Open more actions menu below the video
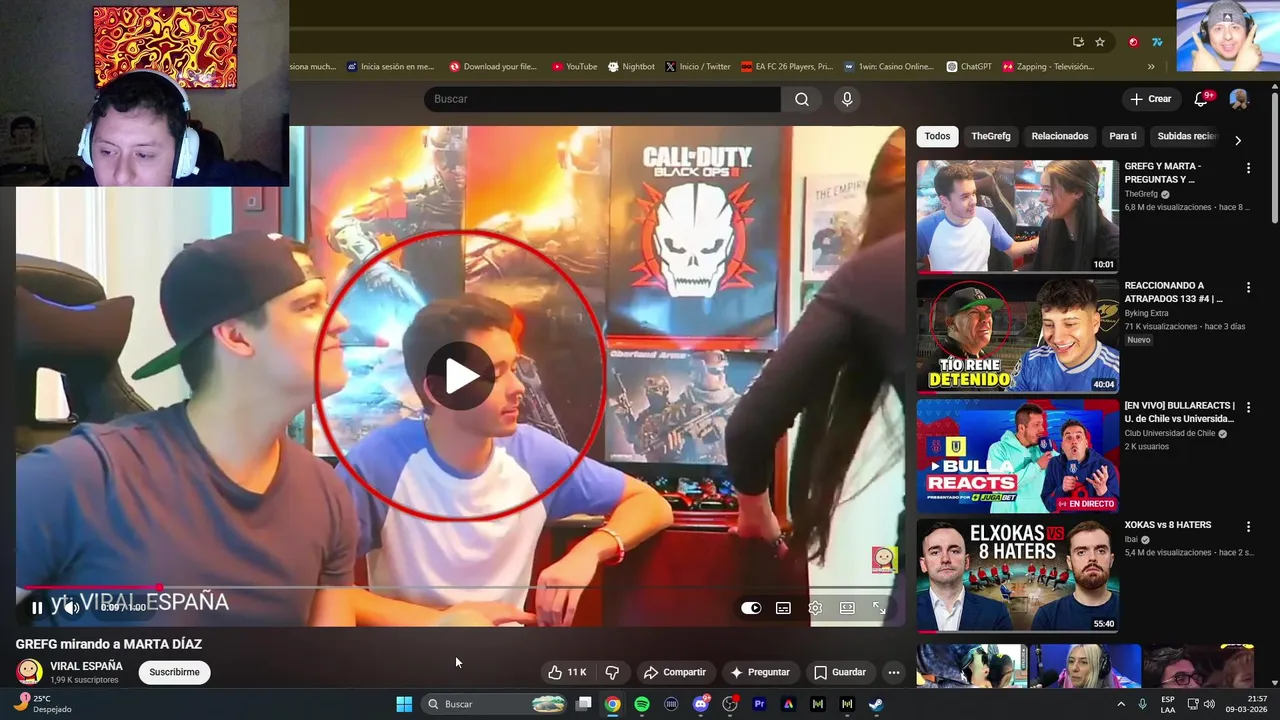 pyautogui.click(x=894, y=672)
